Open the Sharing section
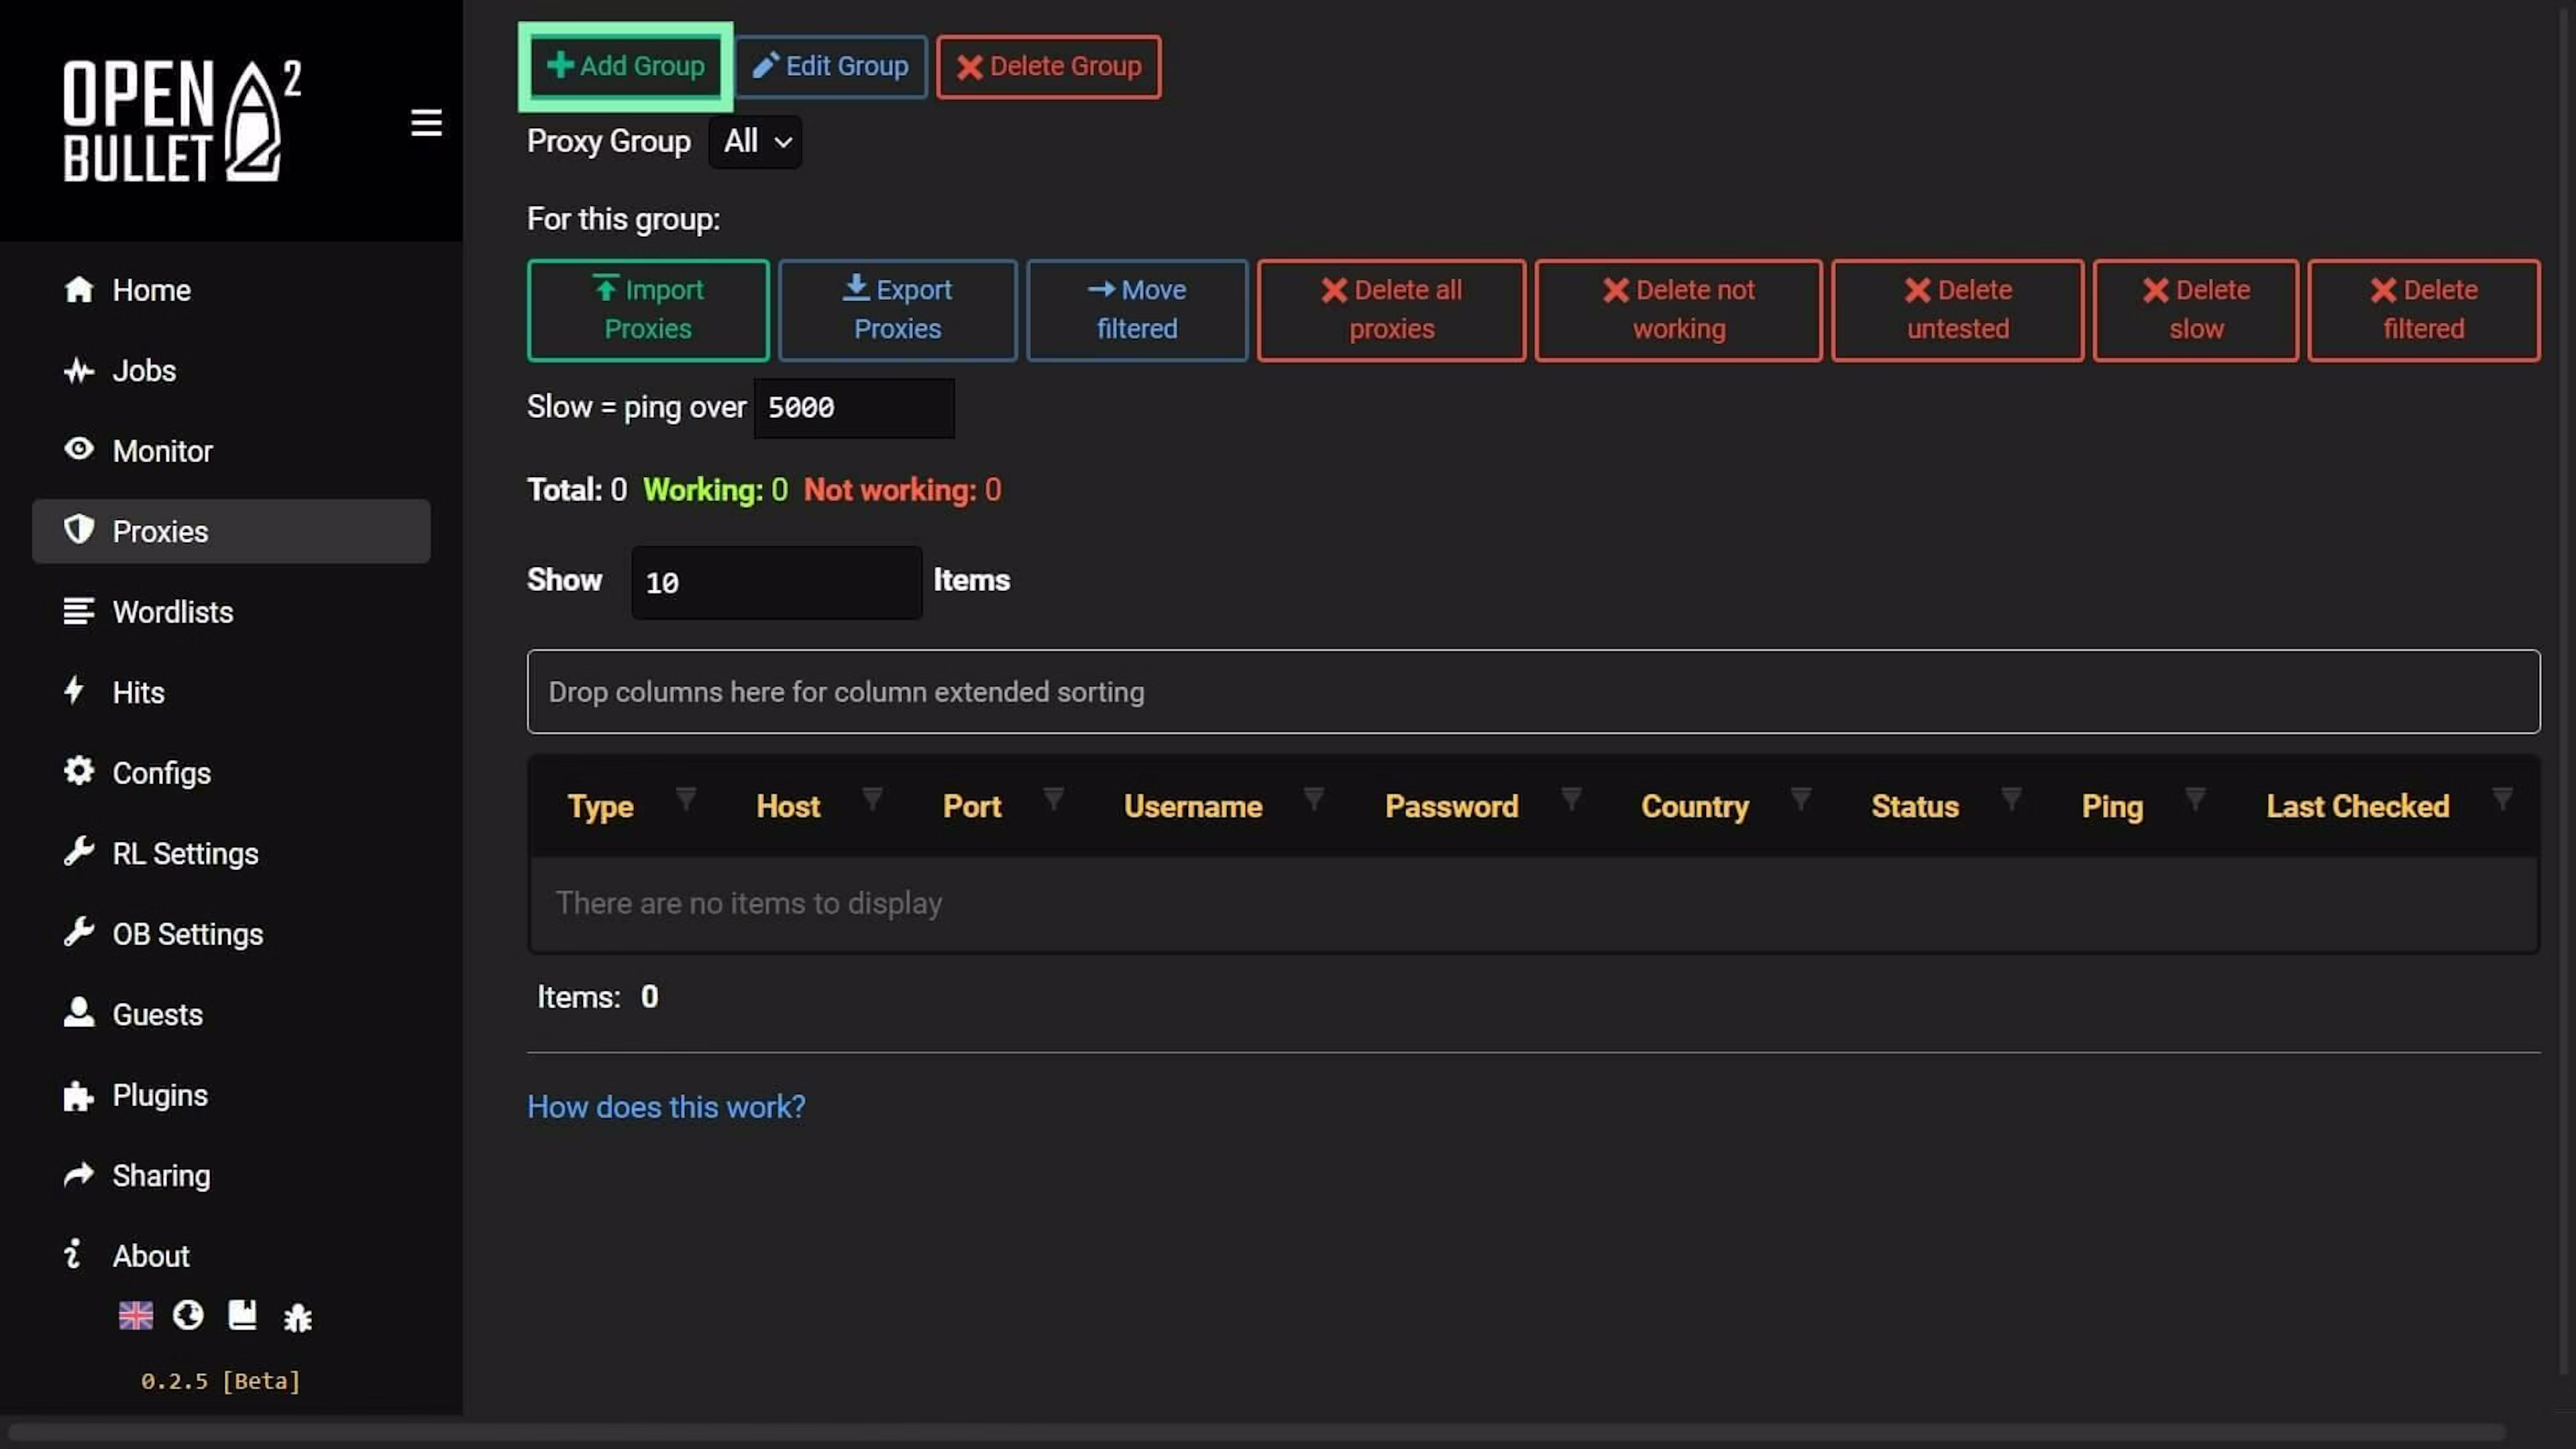 231,1175
